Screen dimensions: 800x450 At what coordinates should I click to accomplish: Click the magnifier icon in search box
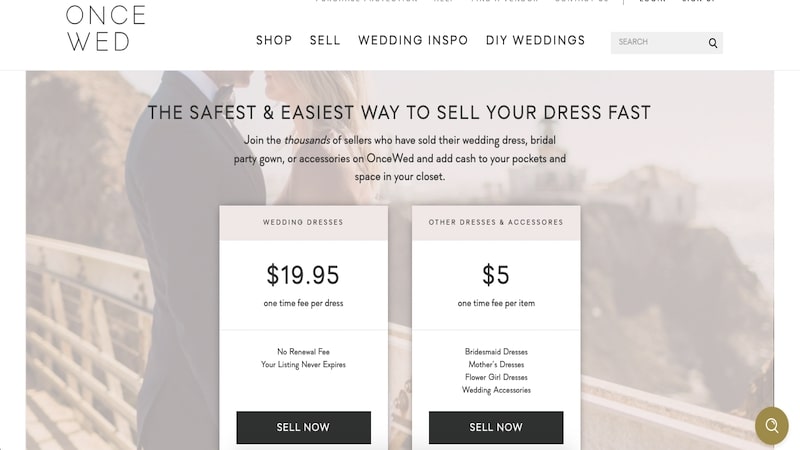[713, 43]
